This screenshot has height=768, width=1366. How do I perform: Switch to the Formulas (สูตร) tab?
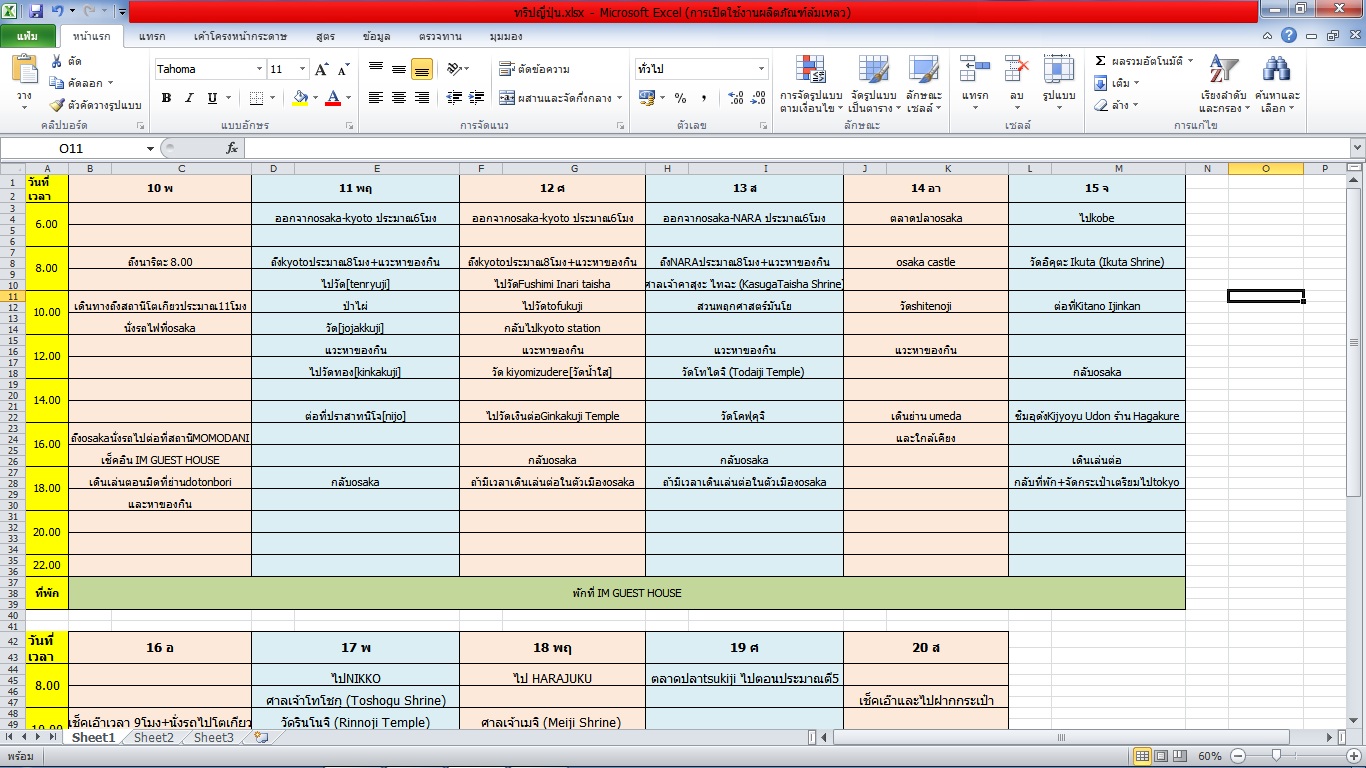[x=325, y=36]
